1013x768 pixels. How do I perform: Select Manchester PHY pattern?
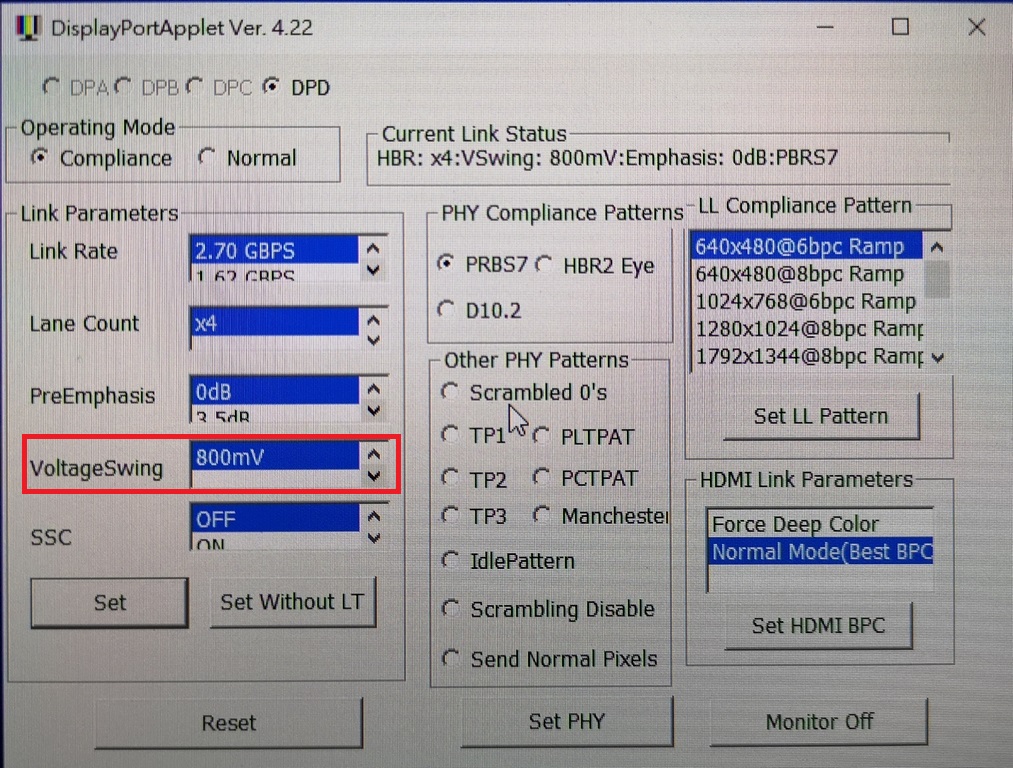[x=541, y=515]
